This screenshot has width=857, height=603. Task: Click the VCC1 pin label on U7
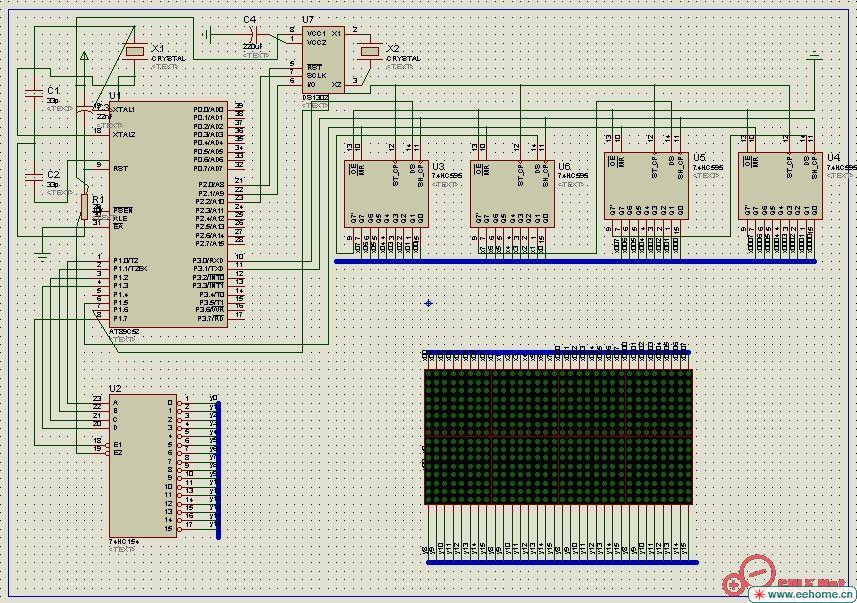316,34
